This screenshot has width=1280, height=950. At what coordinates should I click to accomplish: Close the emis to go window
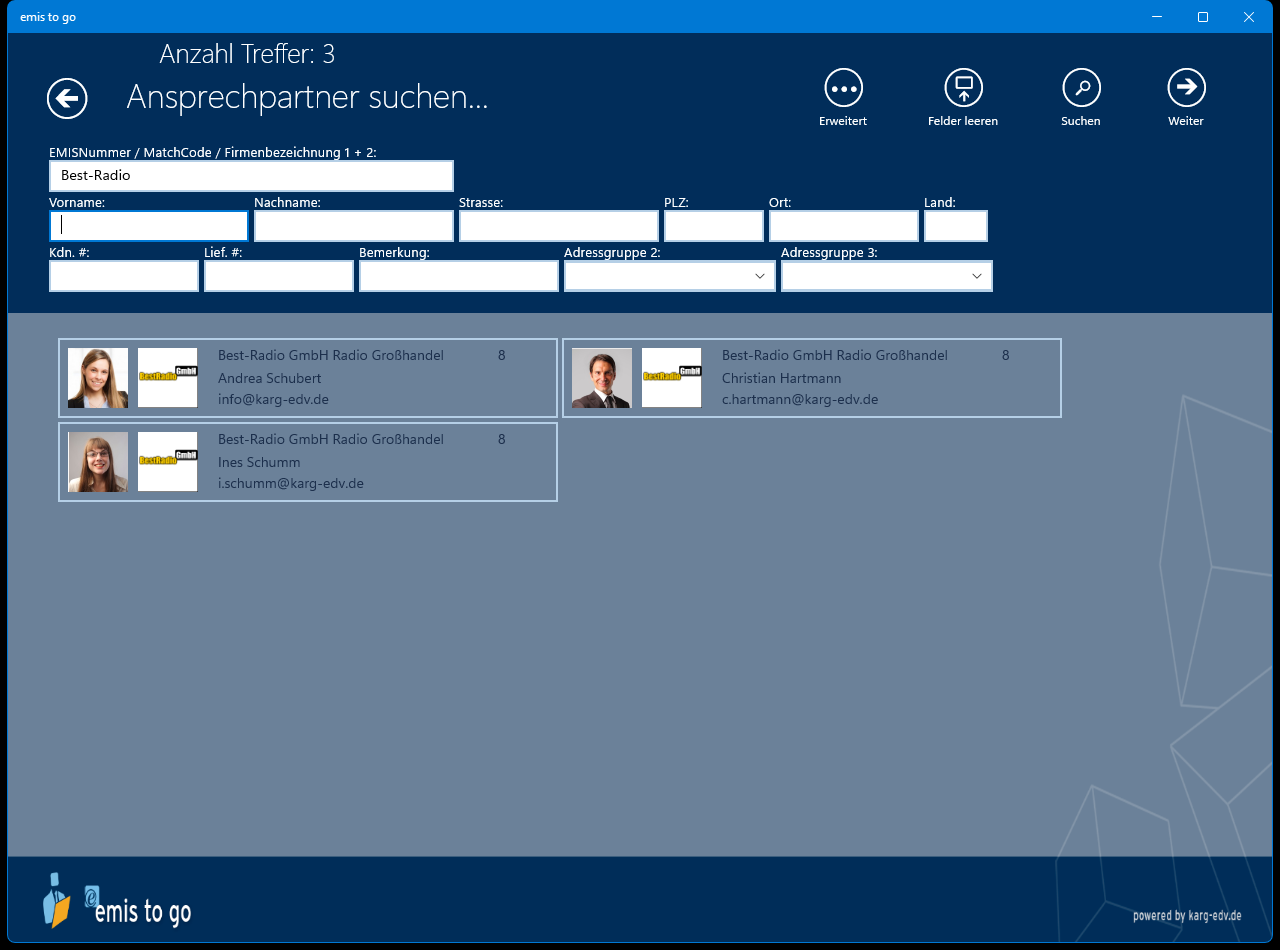pyautogui.click(x=1249, y=17)
